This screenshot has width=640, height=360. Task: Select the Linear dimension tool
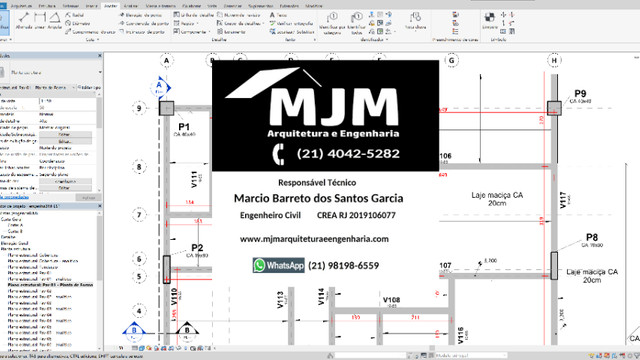tap(40, 20)
